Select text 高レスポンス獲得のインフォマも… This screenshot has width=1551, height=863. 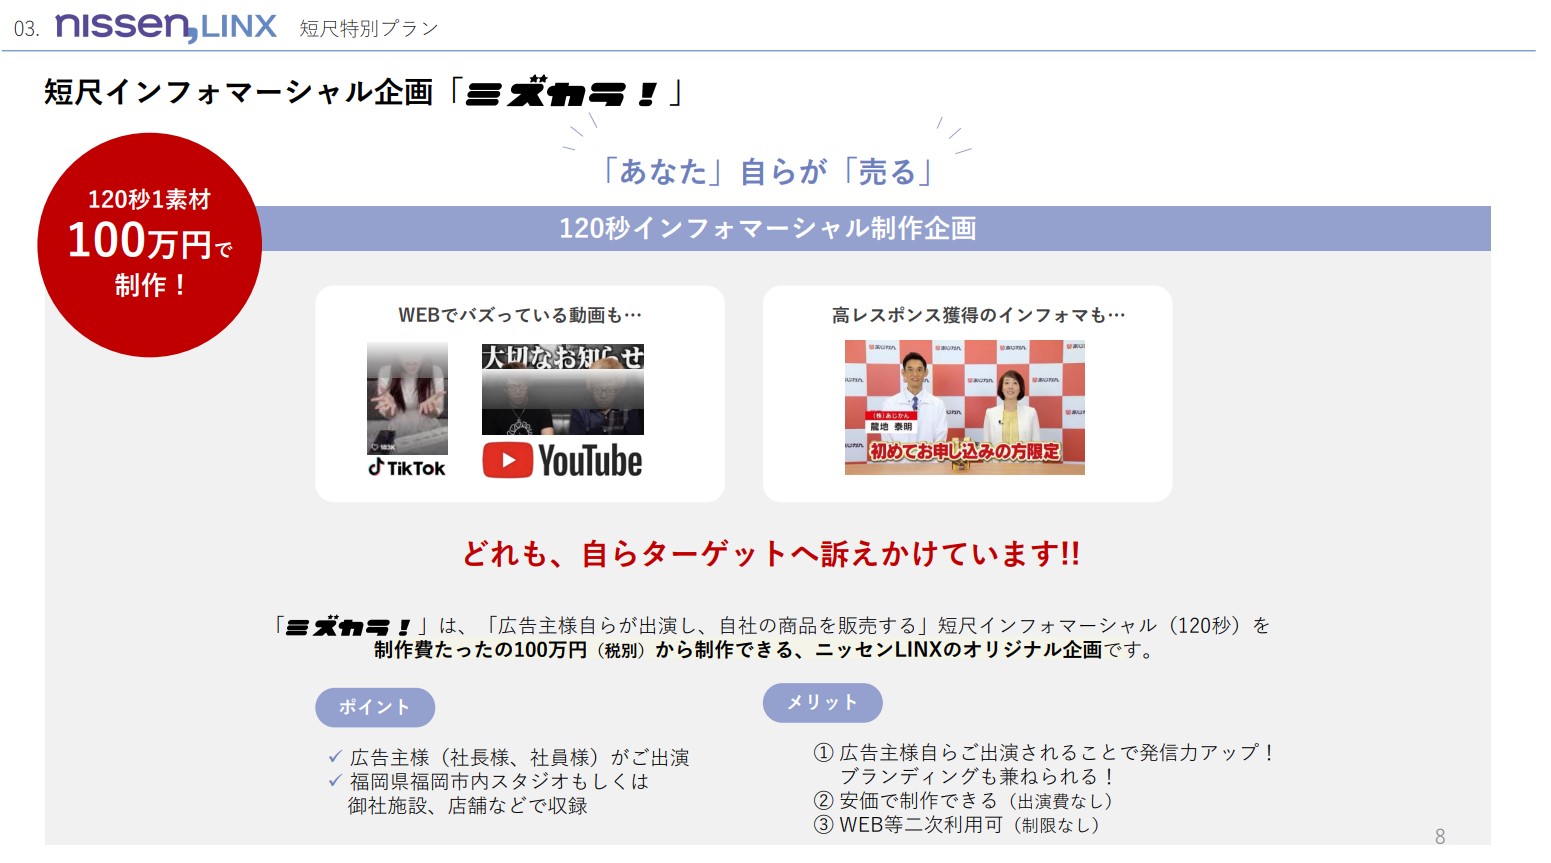[978, 315]
